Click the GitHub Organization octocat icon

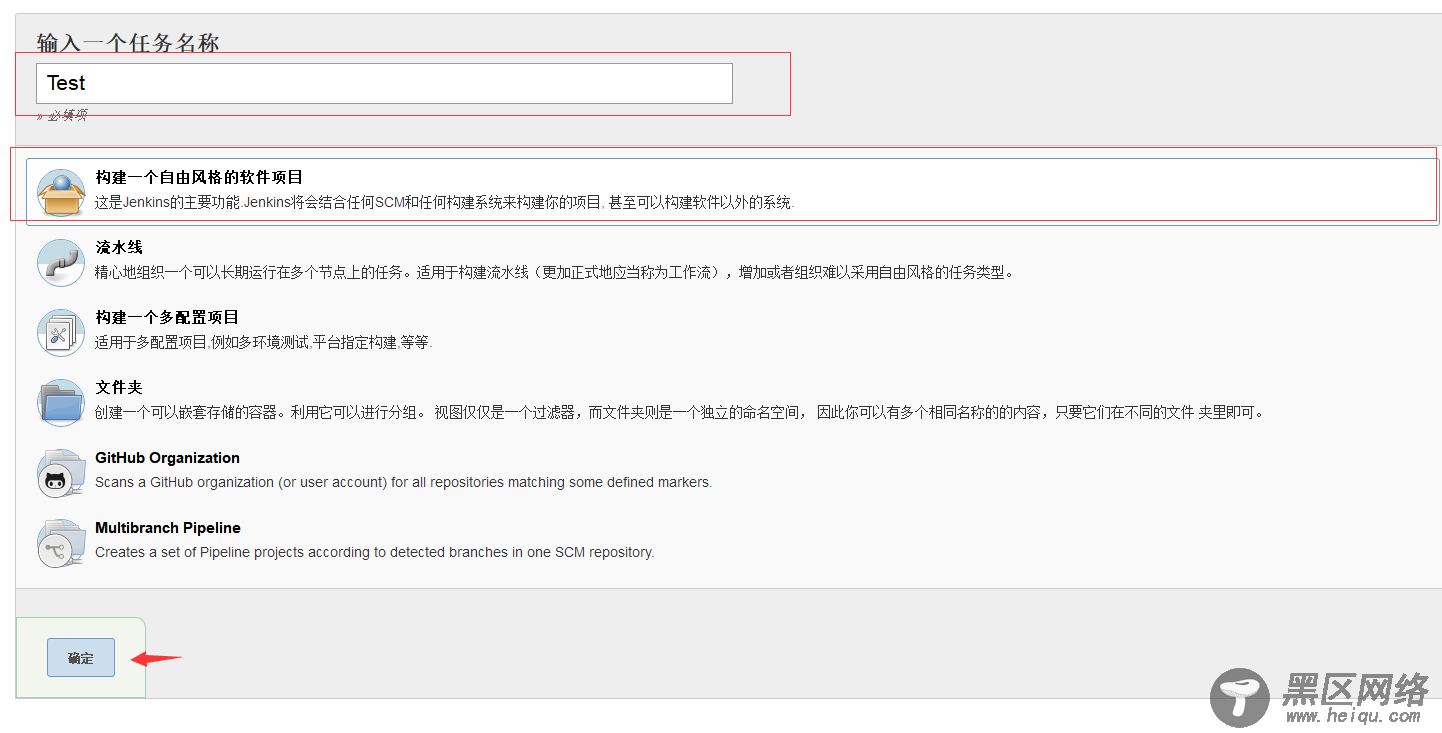61,473
